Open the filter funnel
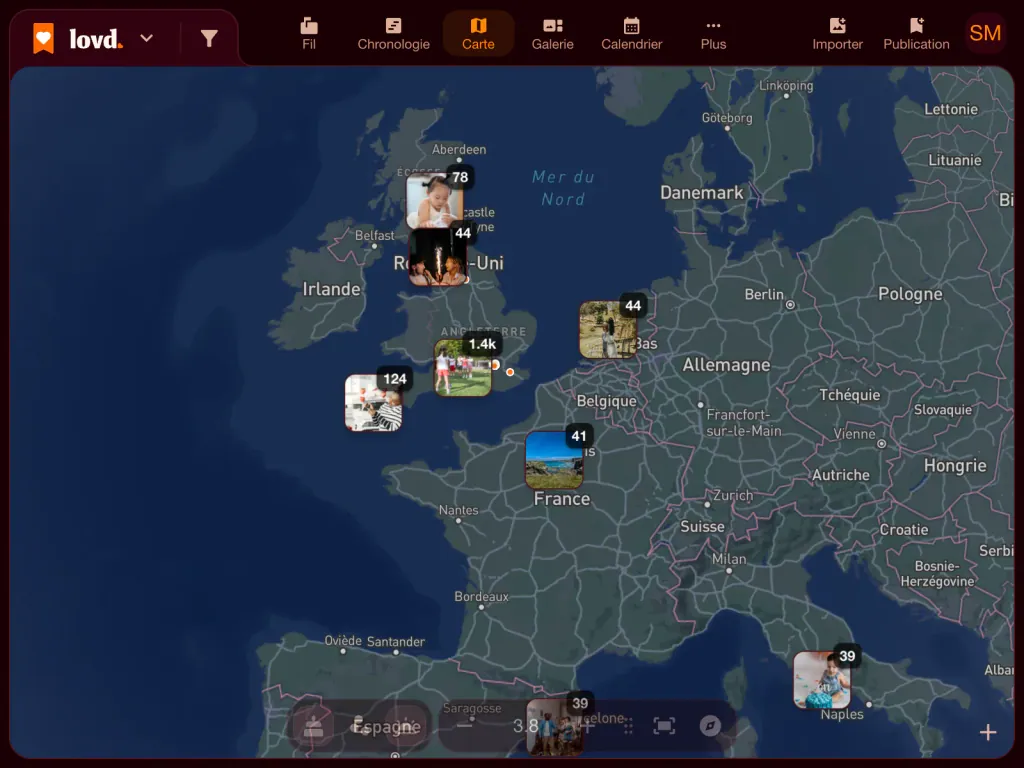This screenshot has width=1024, height=768. tap(209, 39)
